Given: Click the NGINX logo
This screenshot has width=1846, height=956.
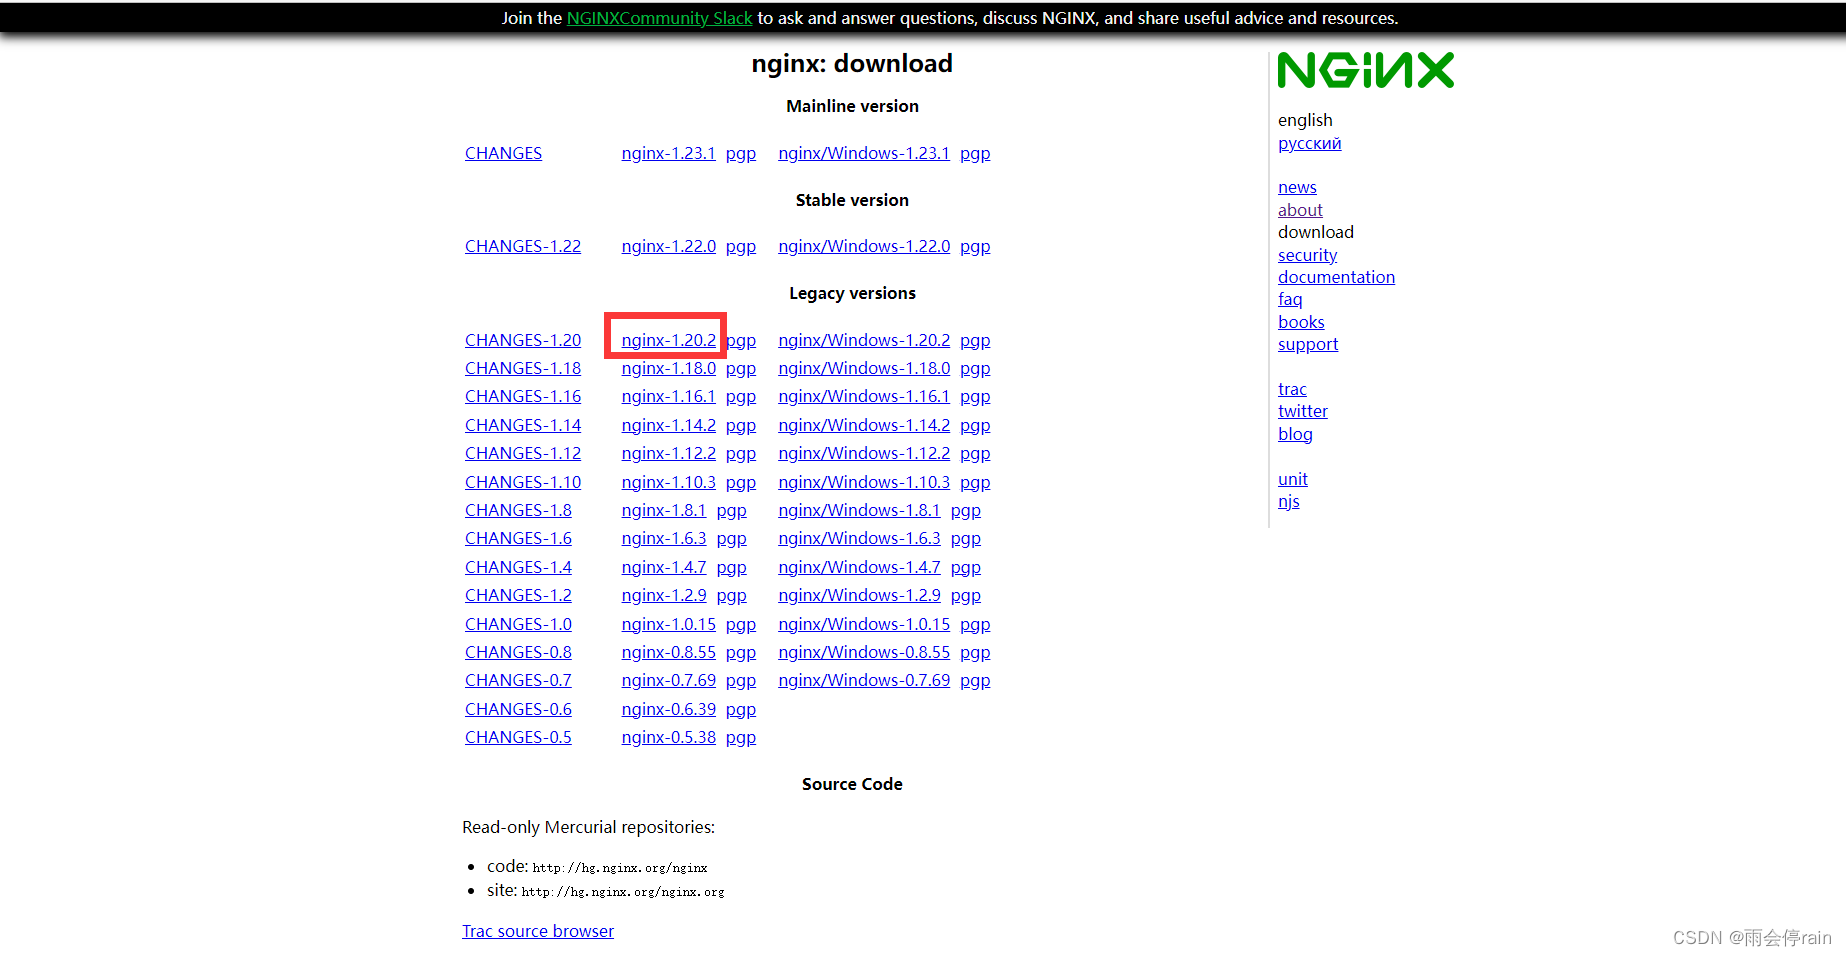Looking at the screenshot, I should coord(1366,70).
